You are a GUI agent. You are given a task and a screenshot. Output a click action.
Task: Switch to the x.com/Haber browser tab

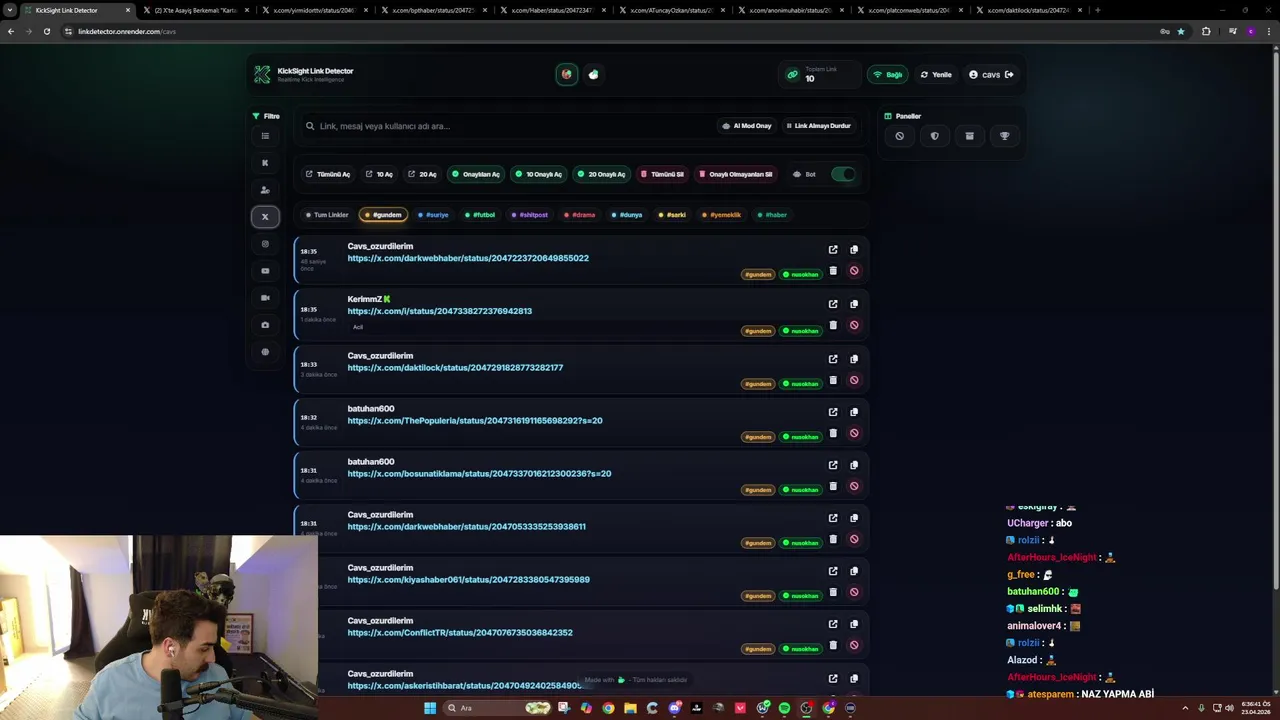[x=548, y=10]
